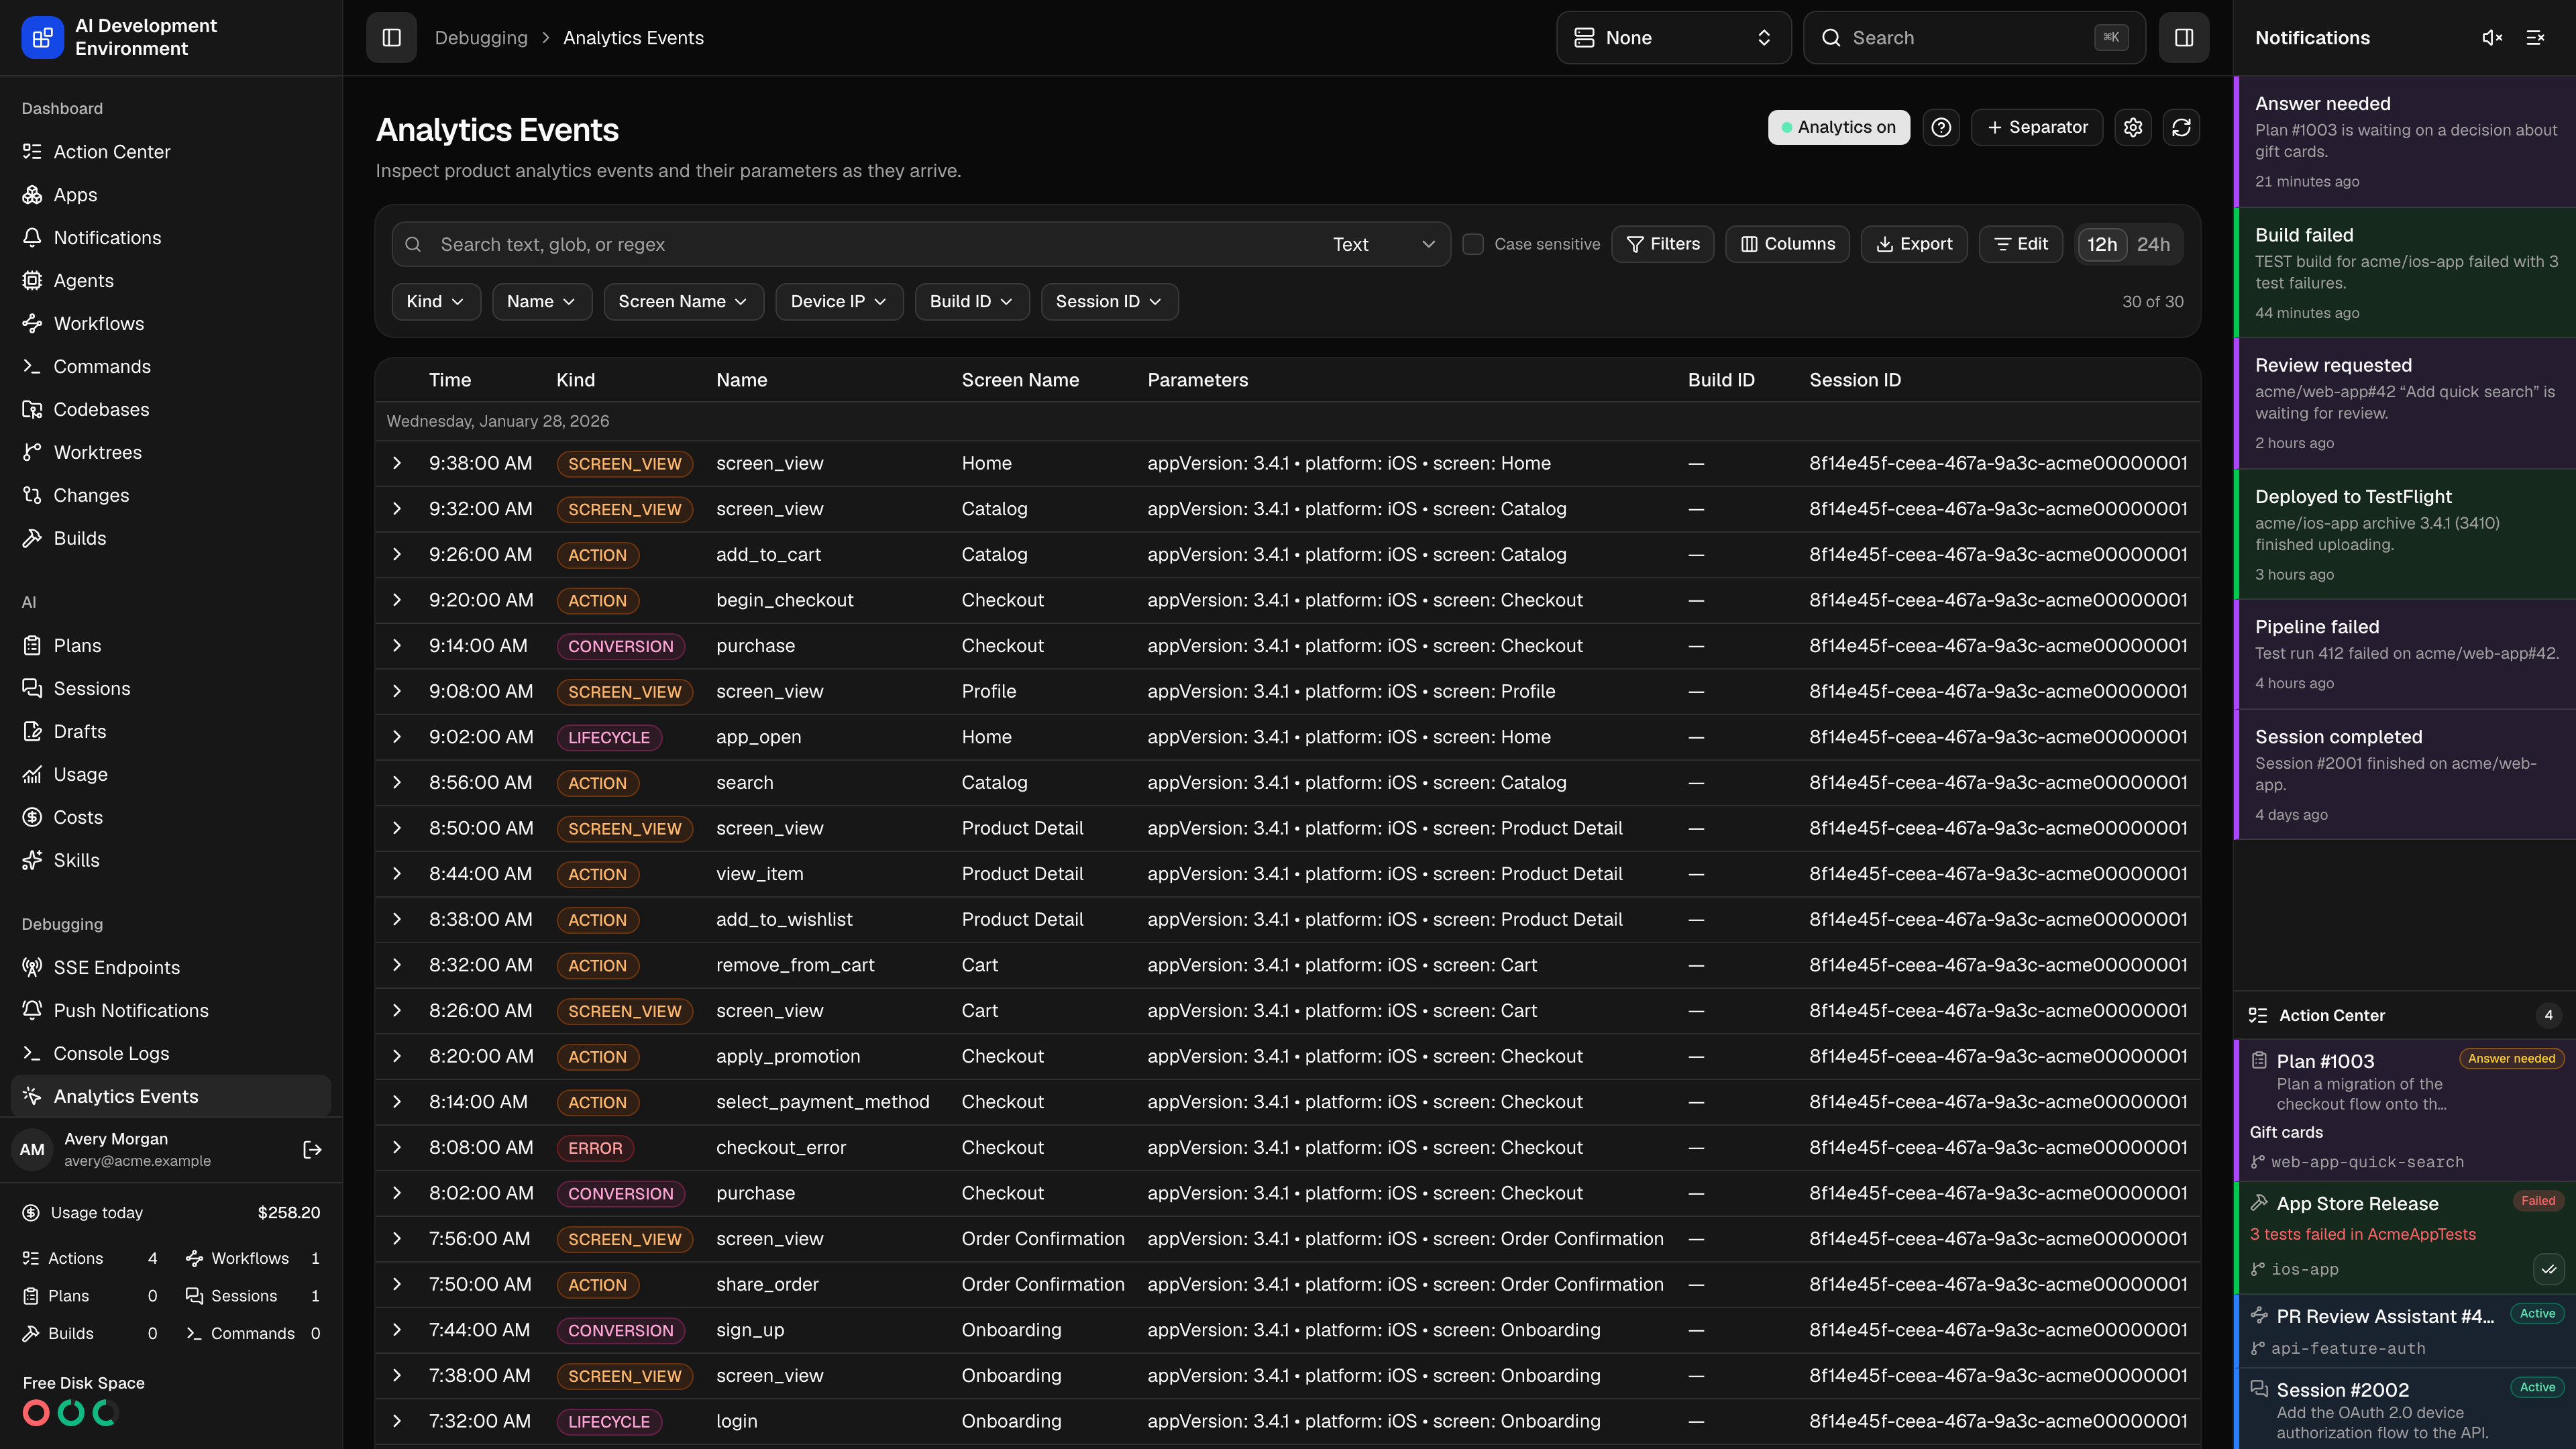The image size is (2576, 1449).
Task: Open Push Notifications debugging page
Action: click(171, 1010)
